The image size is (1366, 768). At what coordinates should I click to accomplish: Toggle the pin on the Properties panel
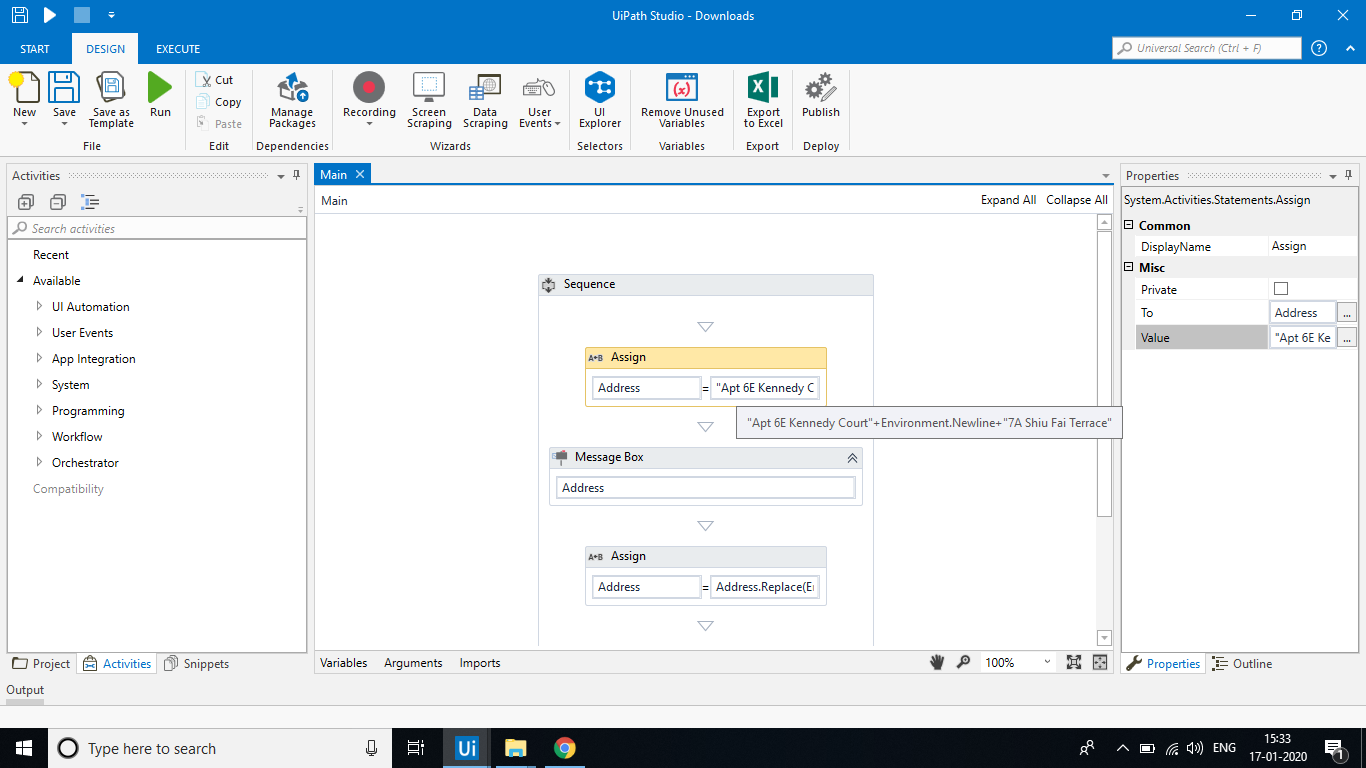click(1348, 174)
